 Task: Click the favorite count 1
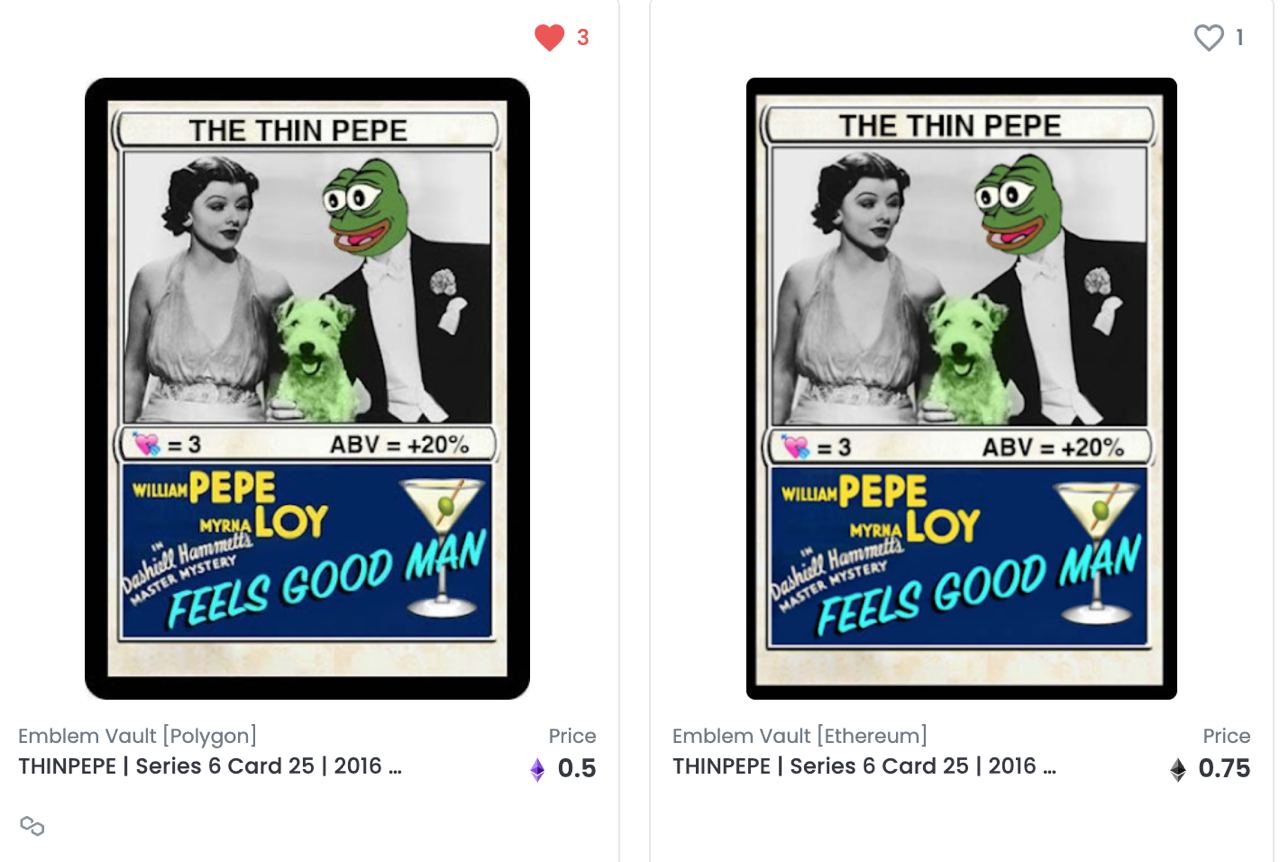click(x=1240, y=38)
